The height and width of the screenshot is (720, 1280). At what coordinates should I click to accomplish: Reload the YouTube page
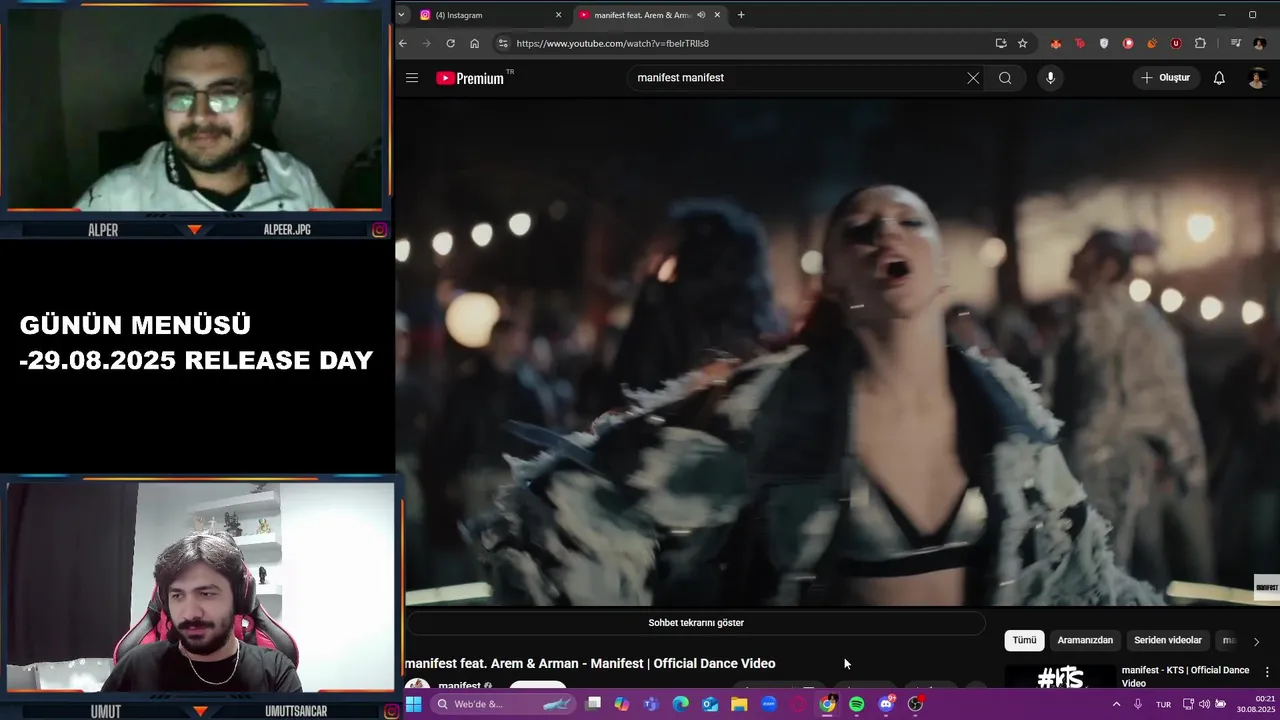coord(451,43)
